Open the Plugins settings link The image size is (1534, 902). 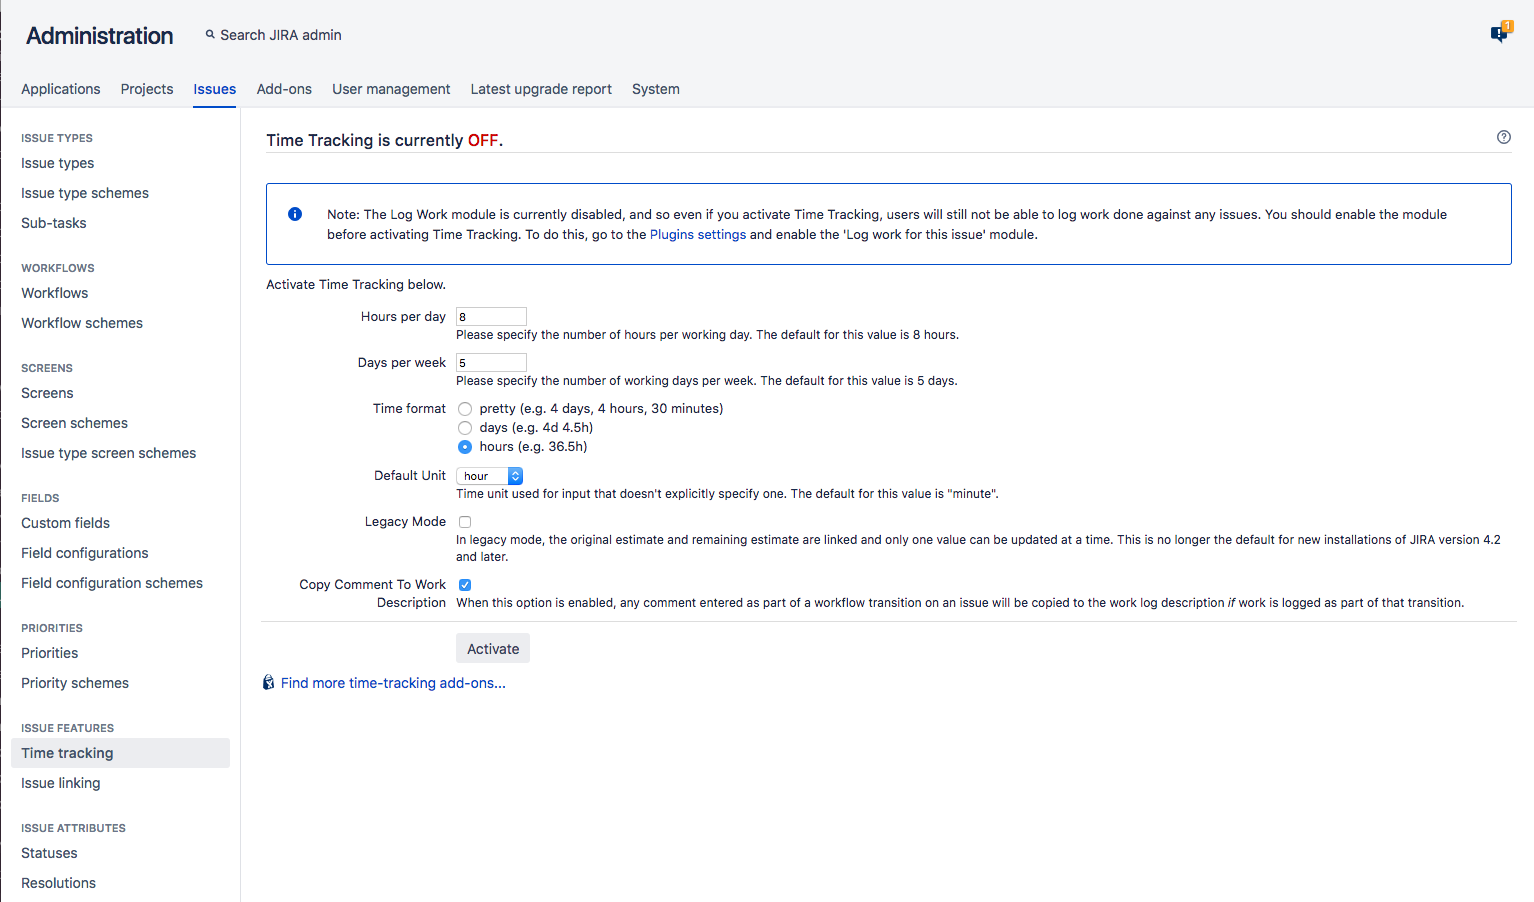point(697,234)
